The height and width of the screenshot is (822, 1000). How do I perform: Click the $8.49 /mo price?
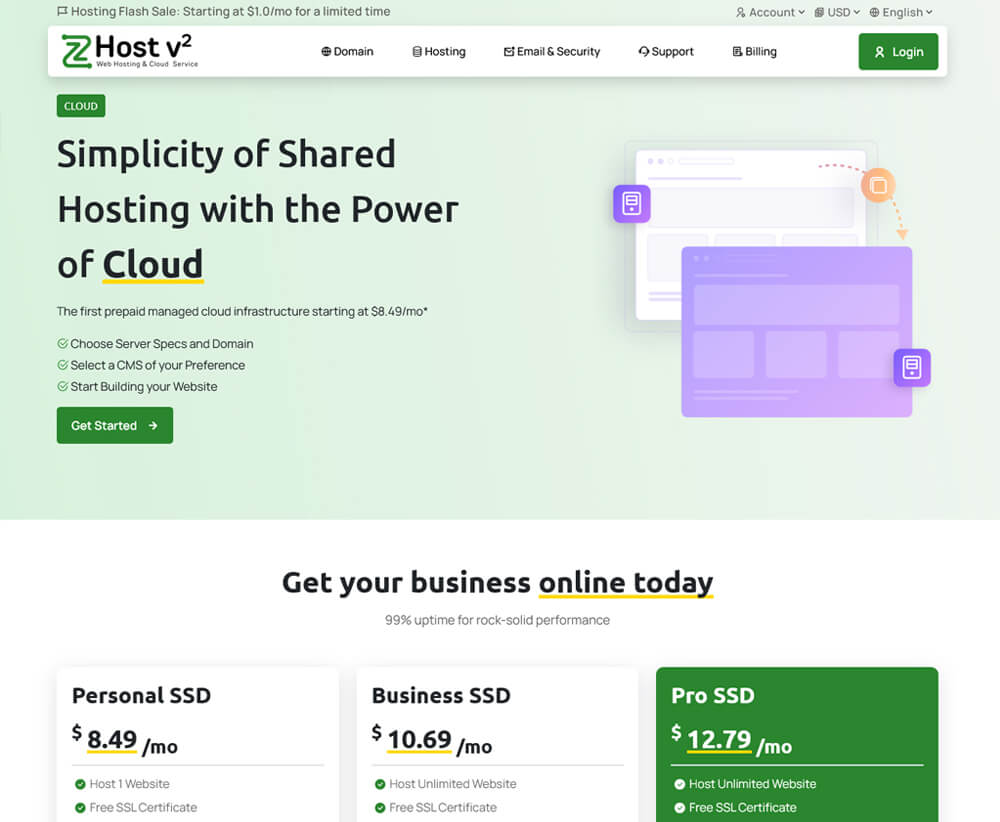click(x=125, y=740)
